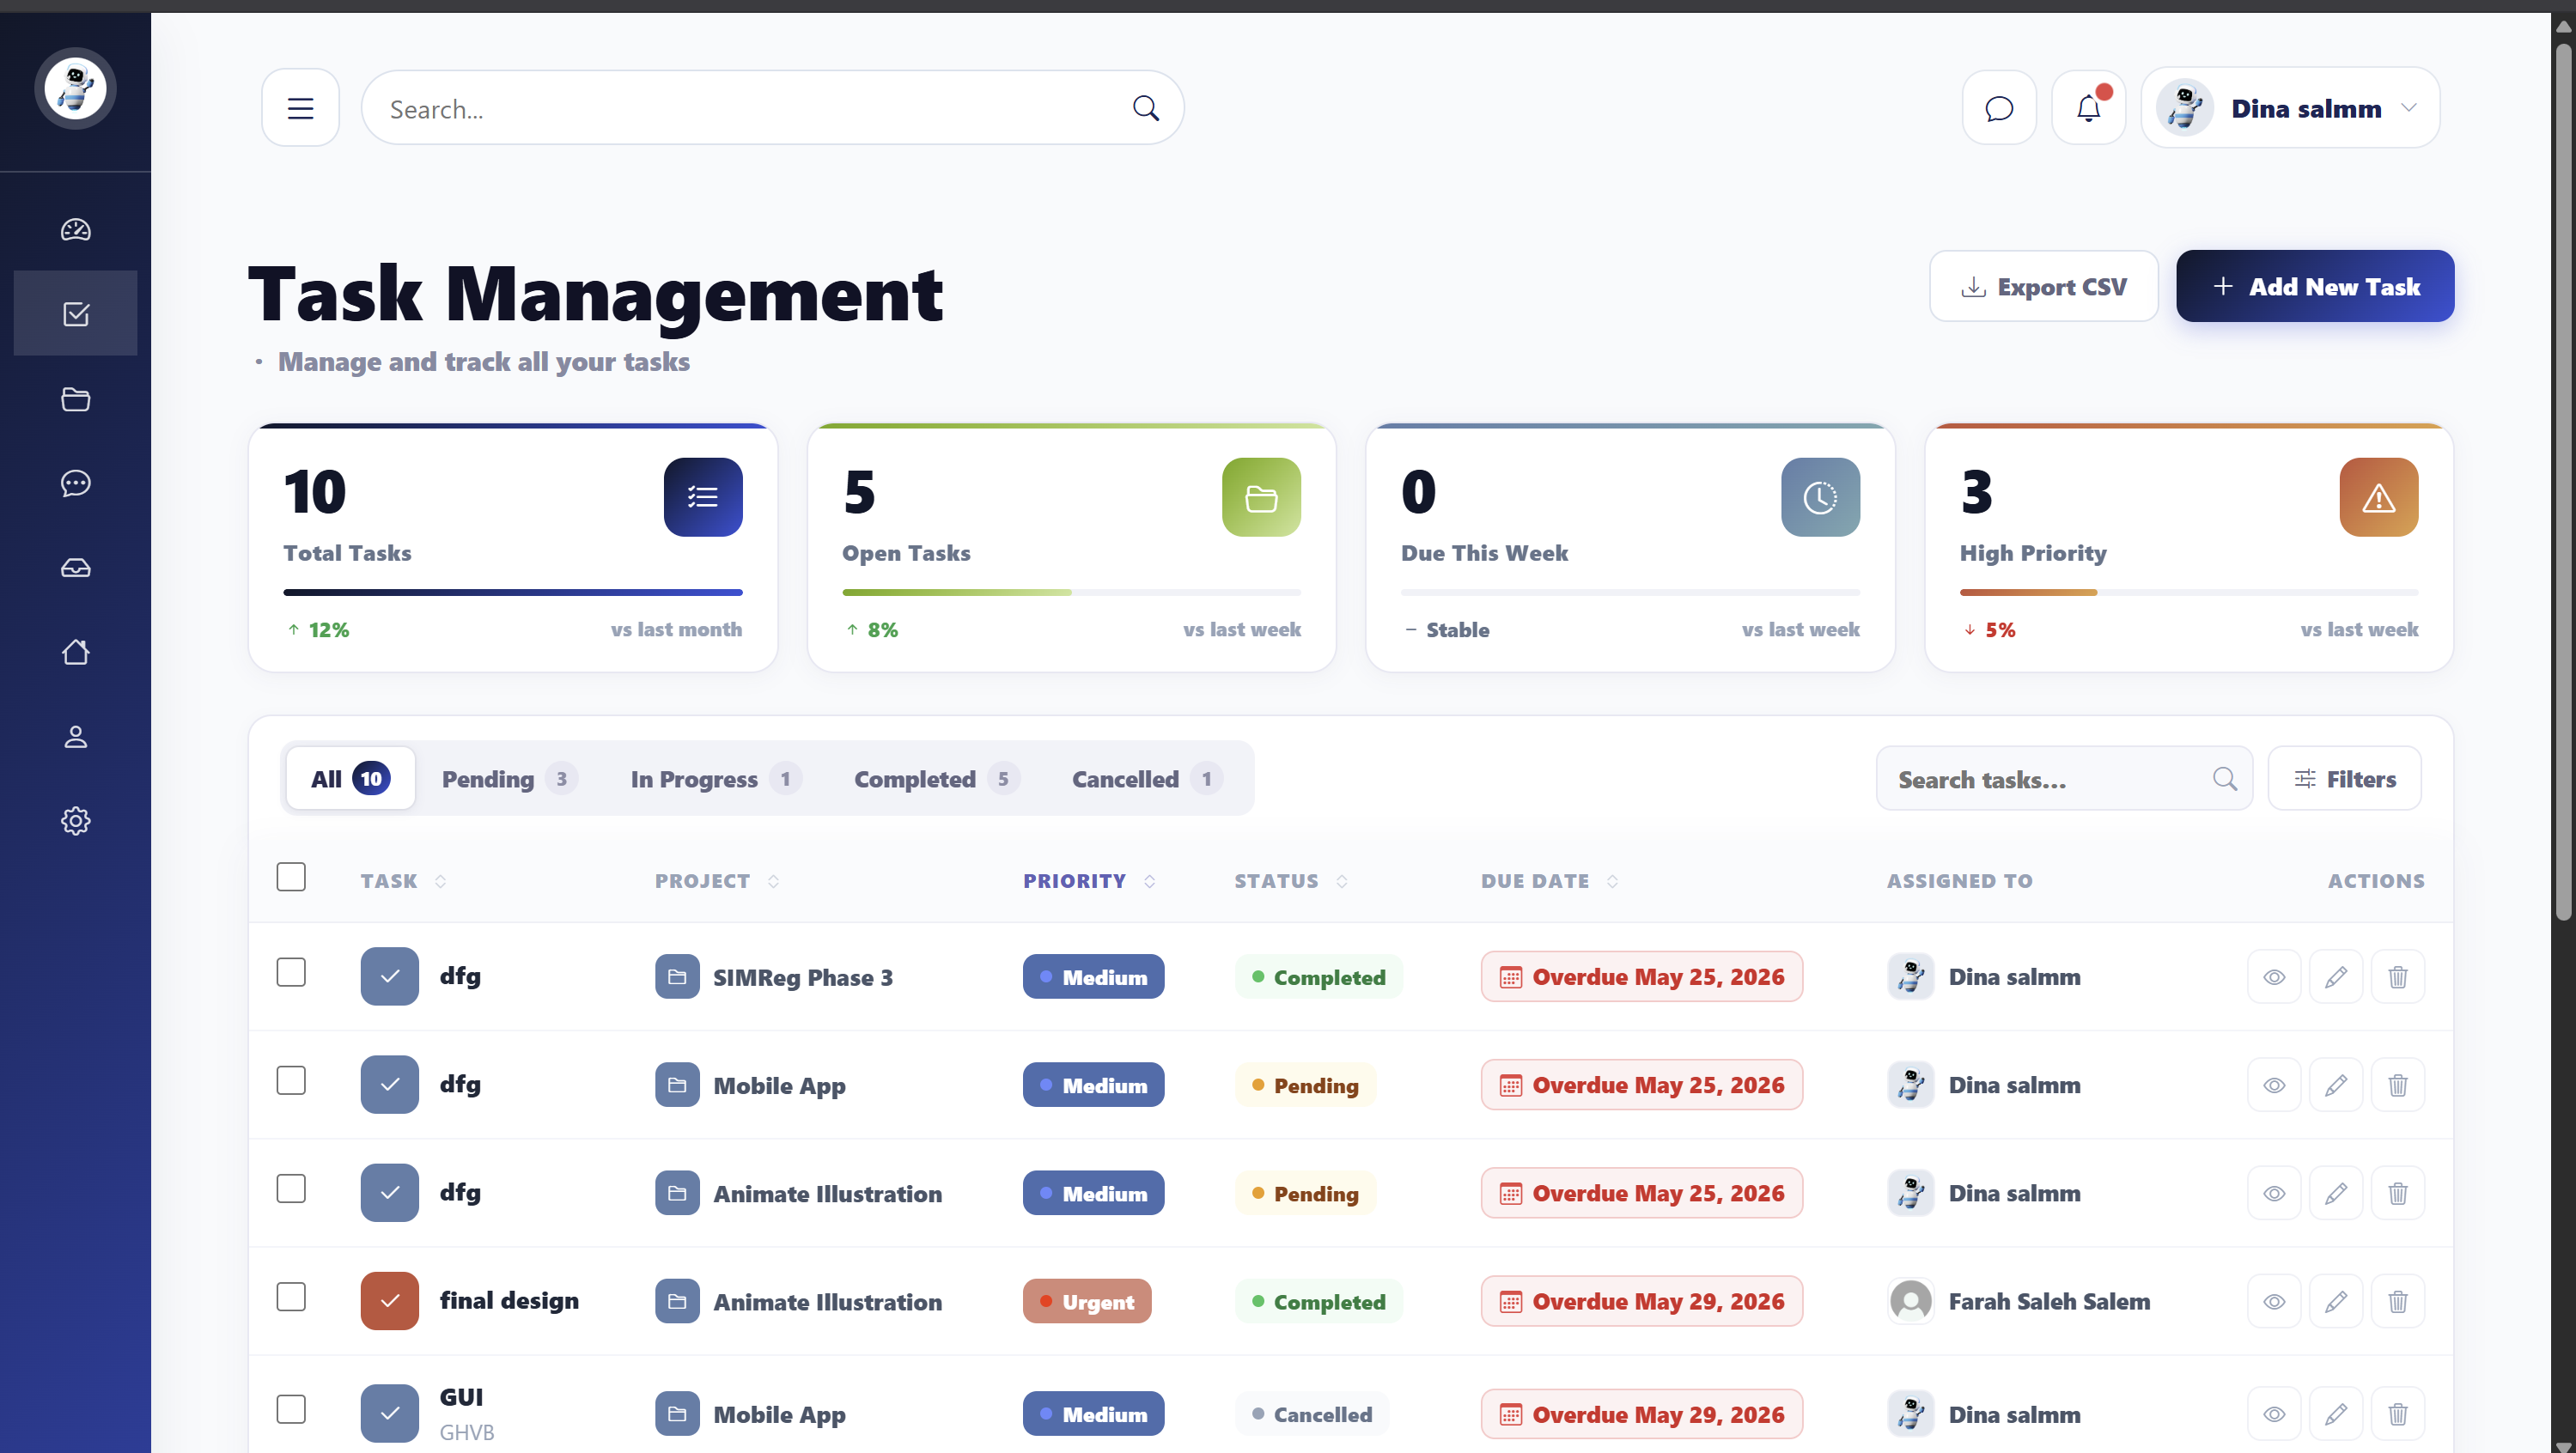Sort by the STATUS column arrows
The width and height of the screenshot is (2576, 1453).
(x=1342, y=881)
